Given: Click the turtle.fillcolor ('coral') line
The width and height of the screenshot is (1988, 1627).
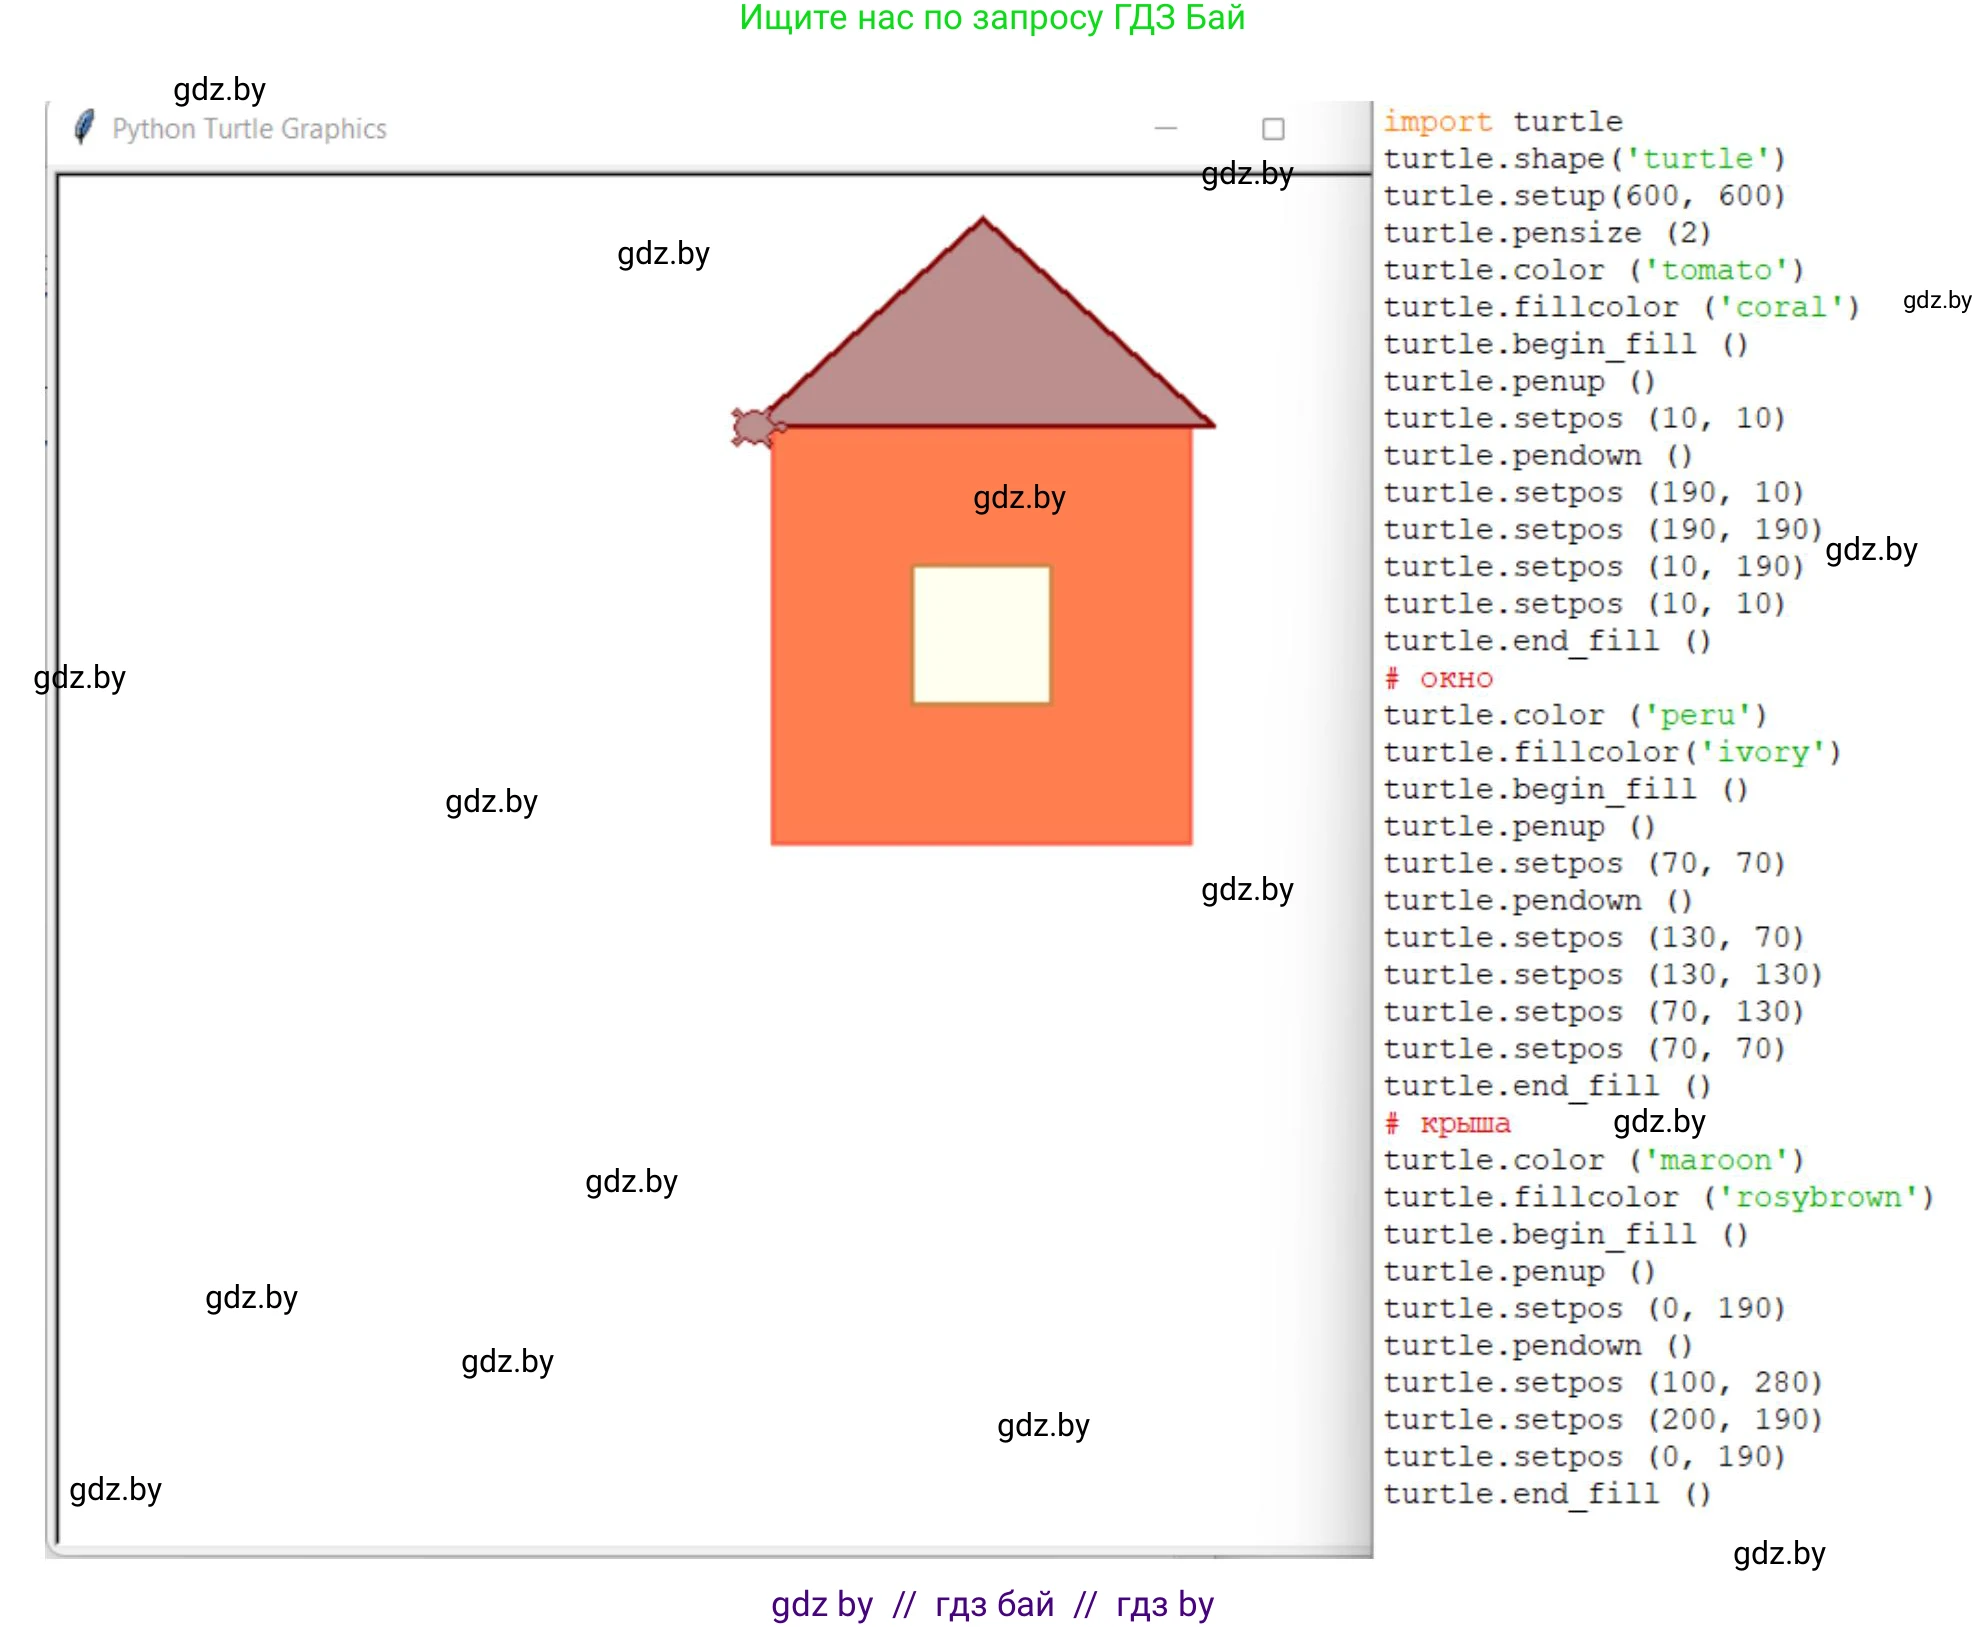Looking at the screenshot, I should [1620, 307].
